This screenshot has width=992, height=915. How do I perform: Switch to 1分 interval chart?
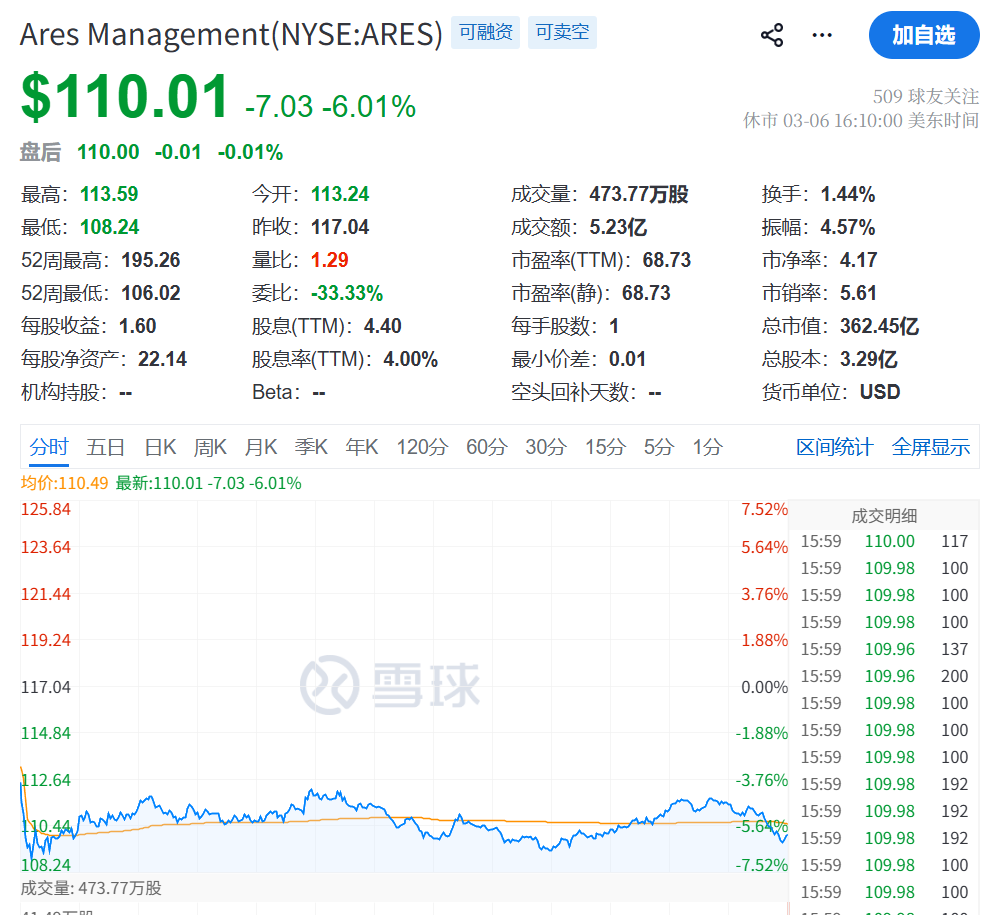click(707, 447)
